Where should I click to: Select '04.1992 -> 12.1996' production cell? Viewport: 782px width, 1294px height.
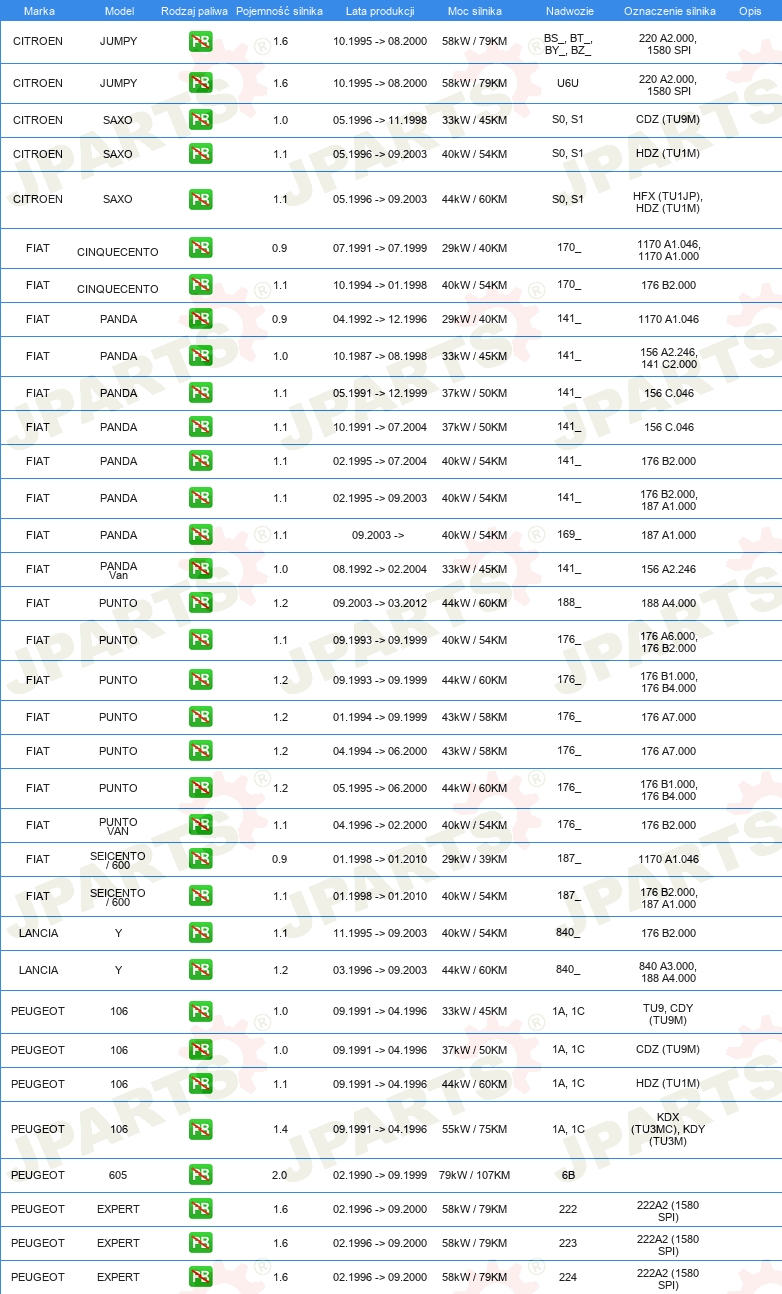tap(380, 319)
